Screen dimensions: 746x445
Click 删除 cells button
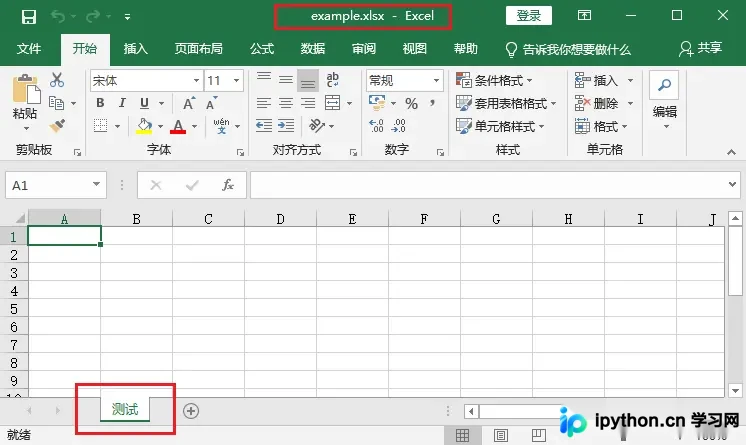pyautogui.click(x=596, y=103)
